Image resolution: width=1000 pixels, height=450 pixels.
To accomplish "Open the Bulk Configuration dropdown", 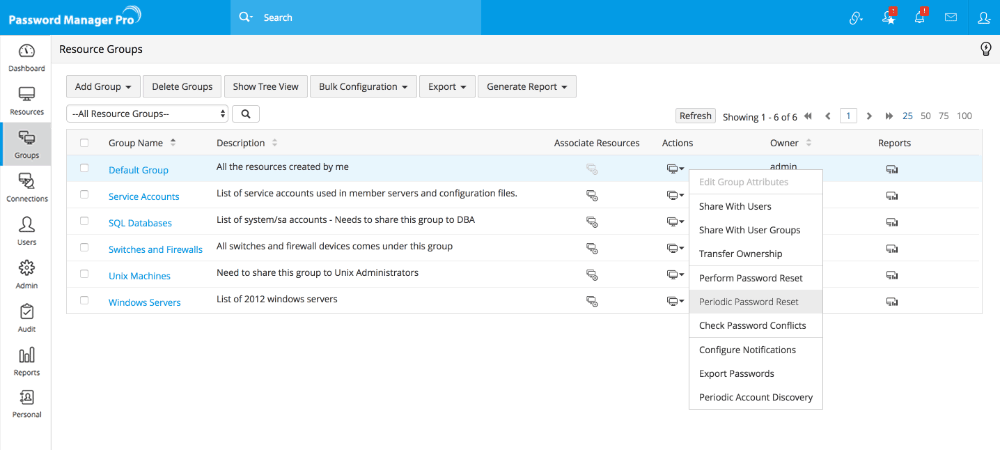I will point(362,87).
